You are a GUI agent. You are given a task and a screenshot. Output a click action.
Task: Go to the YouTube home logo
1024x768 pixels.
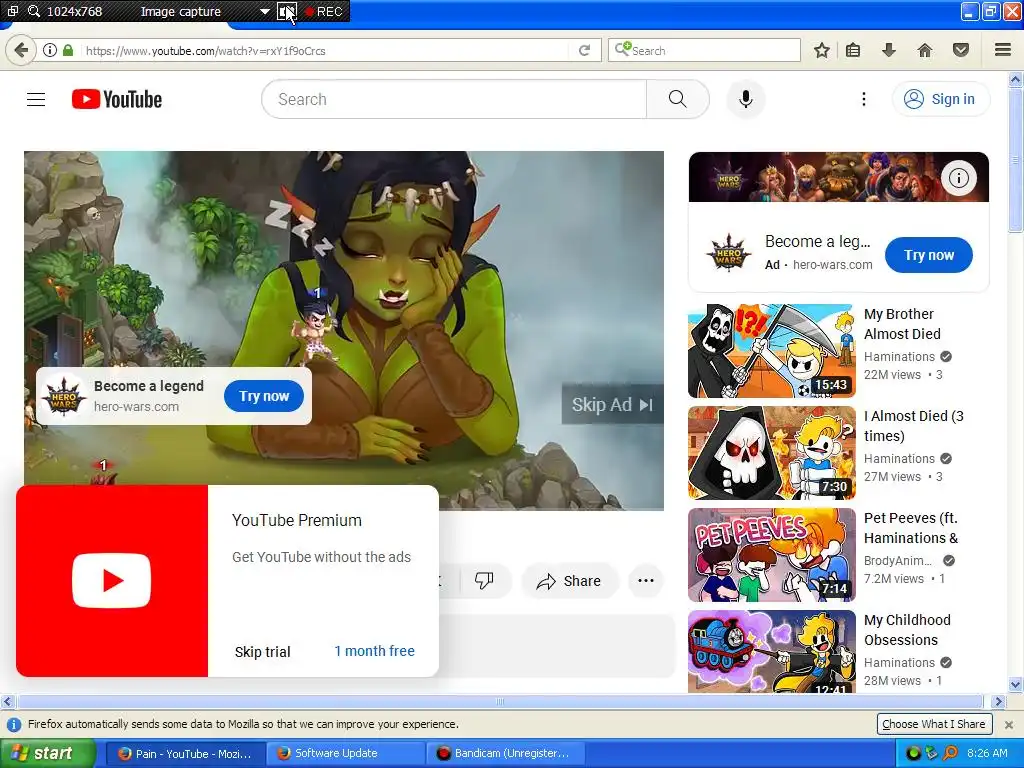point(117,99)
